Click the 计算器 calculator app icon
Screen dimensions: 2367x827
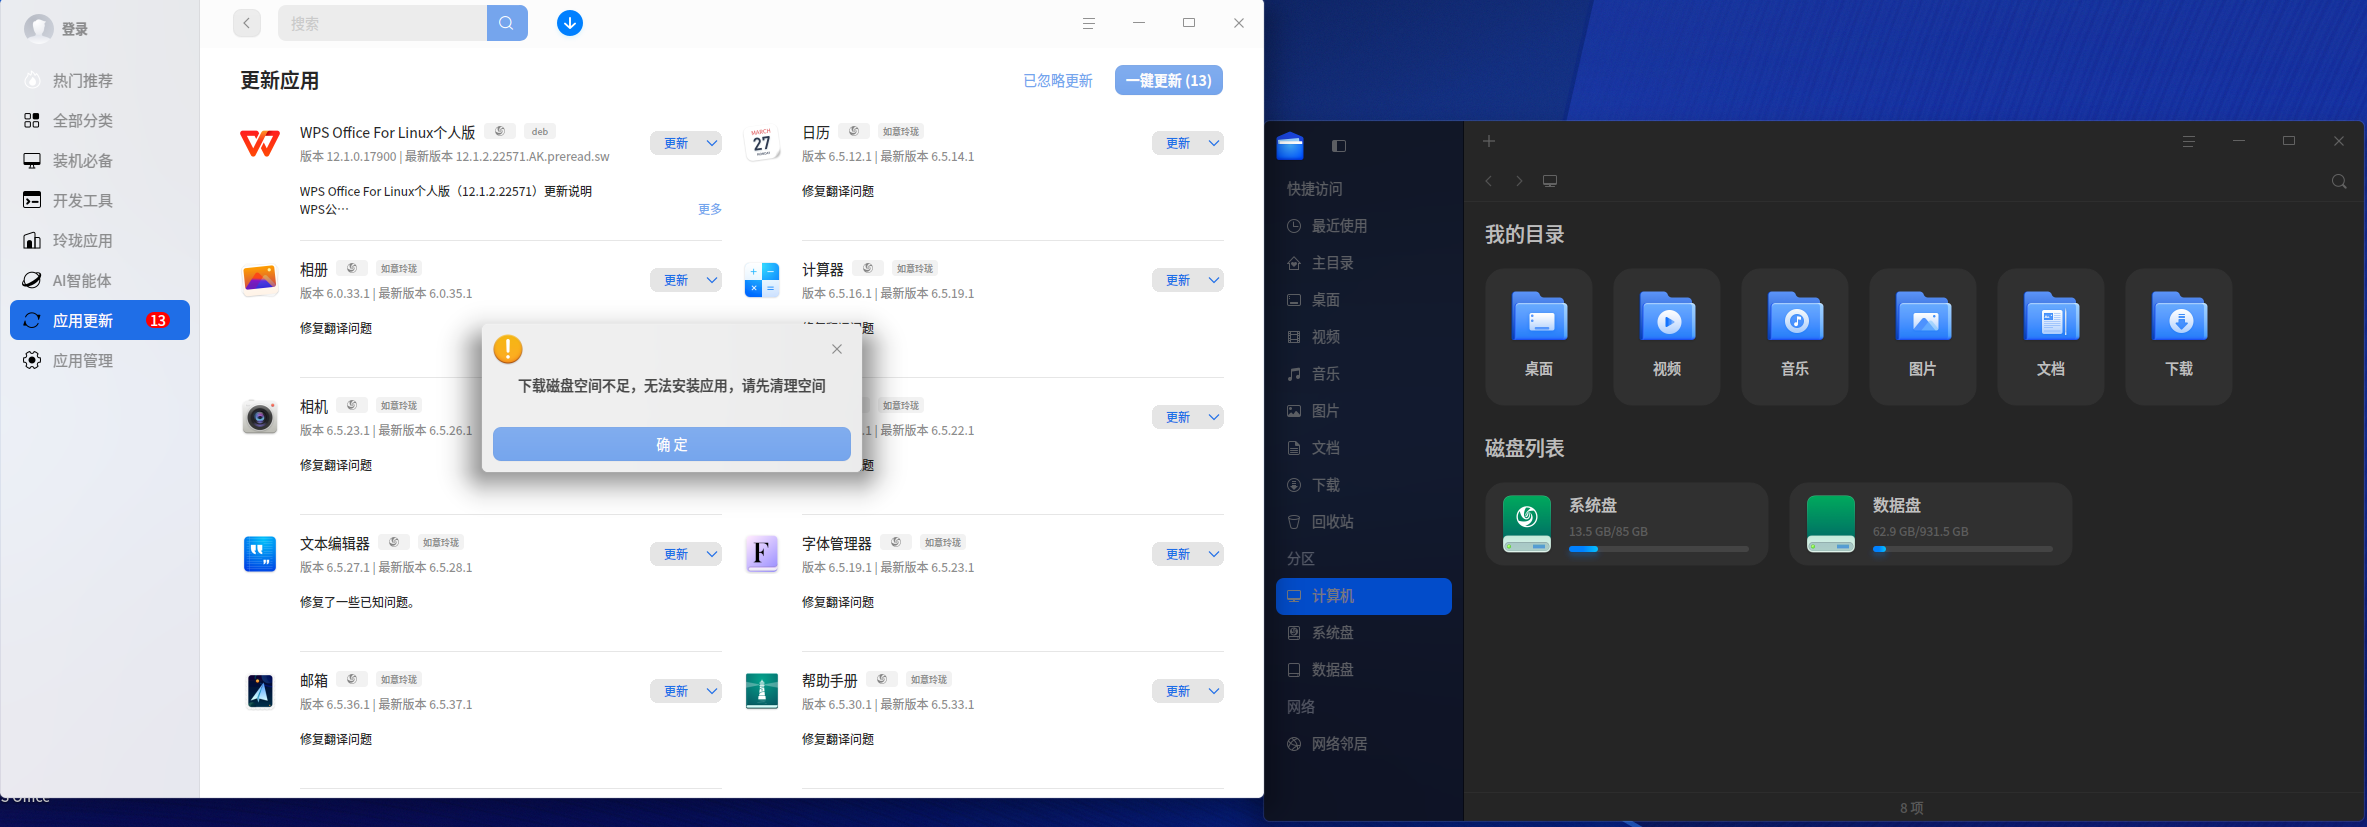(762, 280)
